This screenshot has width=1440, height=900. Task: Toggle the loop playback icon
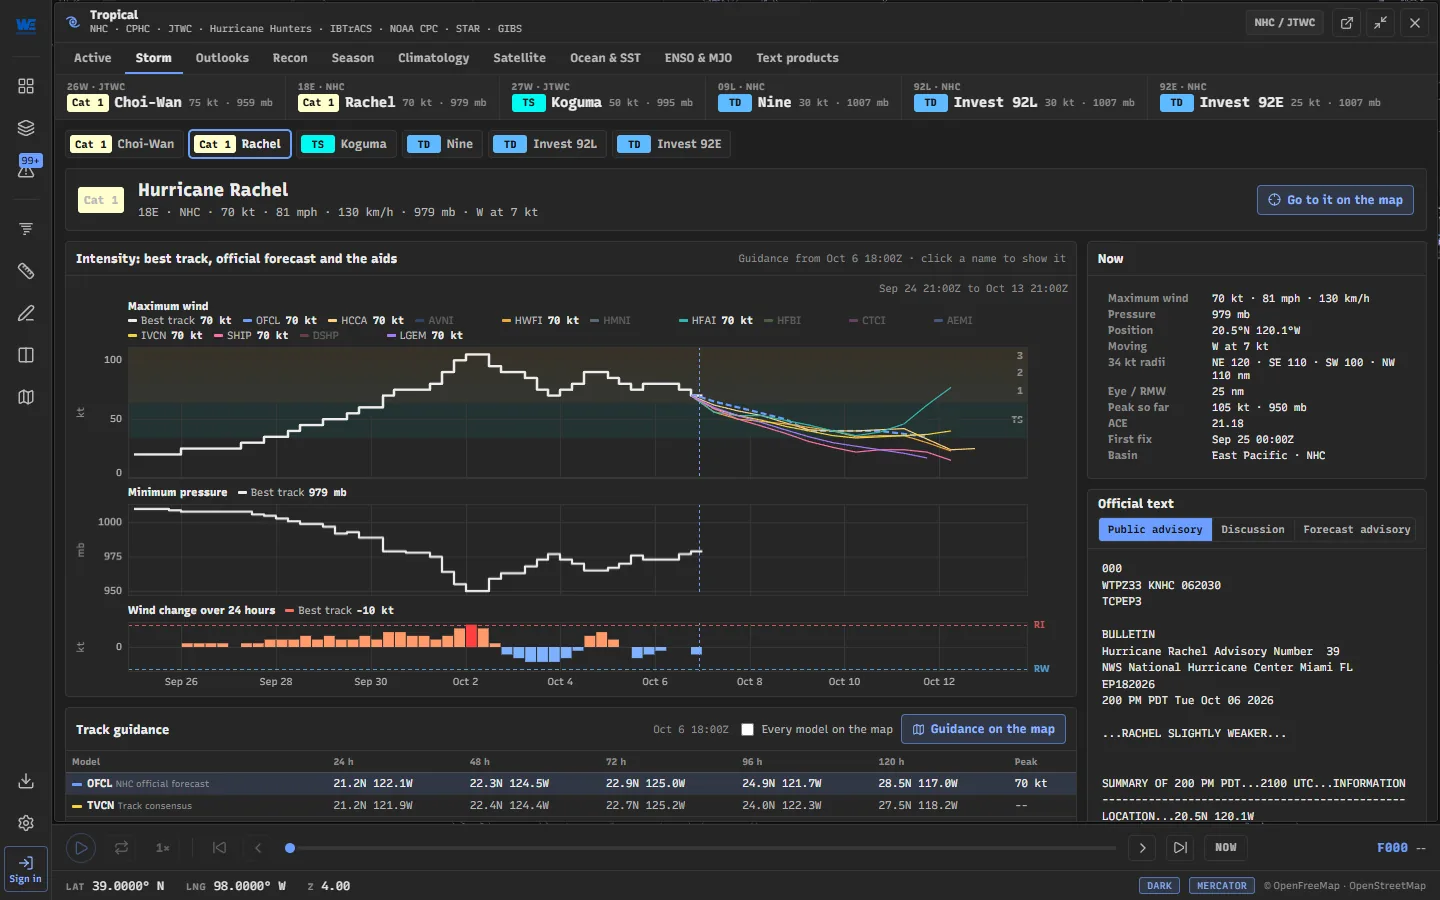coord(121,848)
